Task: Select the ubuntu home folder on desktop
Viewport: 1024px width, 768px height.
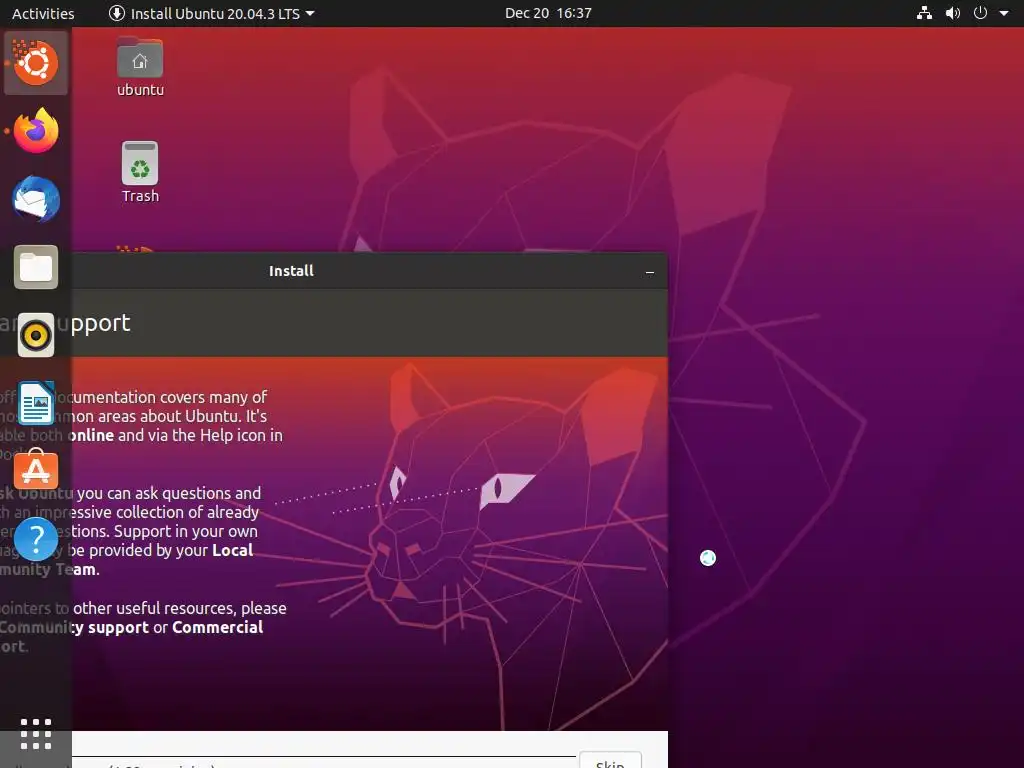Action: 140,67
